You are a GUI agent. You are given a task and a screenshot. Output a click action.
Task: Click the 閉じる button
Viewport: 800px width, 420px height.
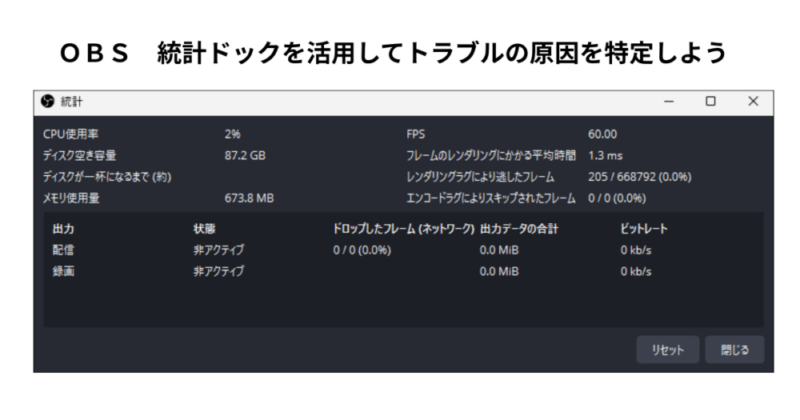coord(734,350)
